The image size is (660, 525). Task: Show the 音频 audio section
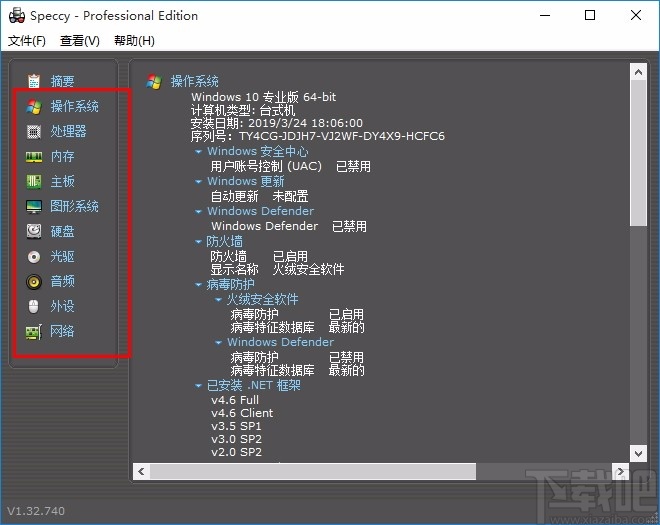point(62,281)
